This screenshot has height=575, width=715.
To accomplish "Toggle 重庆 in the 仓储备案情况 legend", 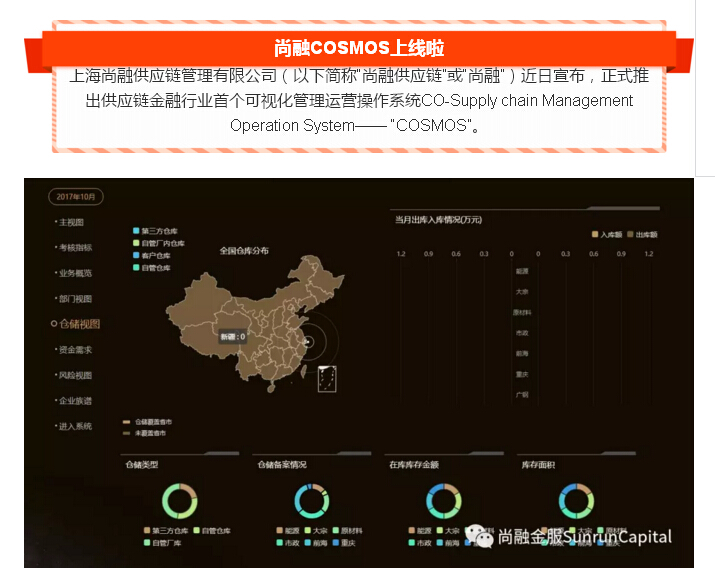I will click(x=344, y=543).
